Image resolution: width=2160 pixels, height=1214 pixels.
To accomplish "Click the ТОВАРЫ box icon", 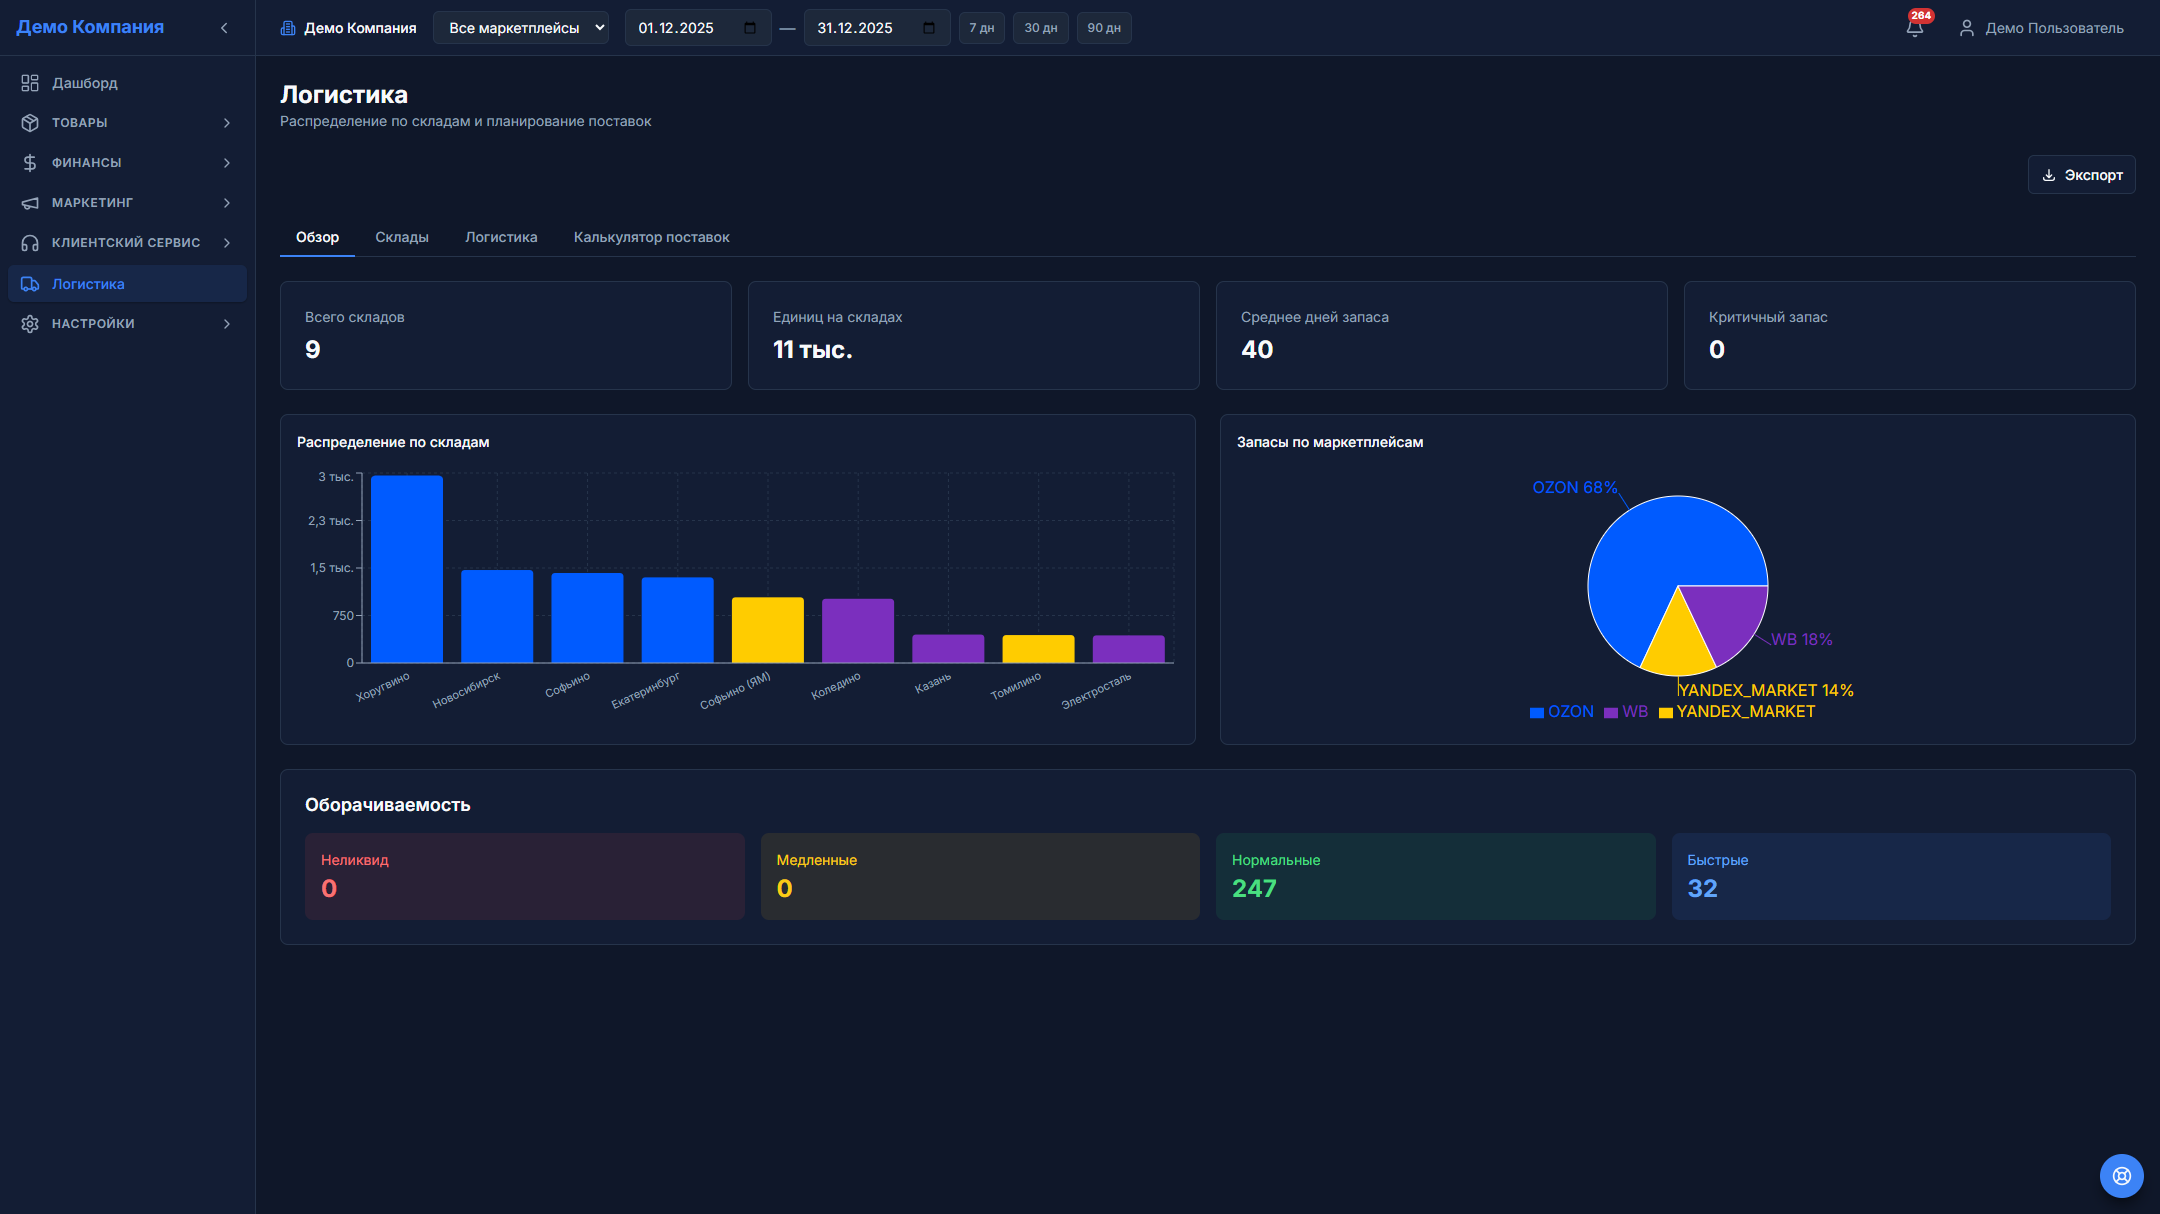I will tap(30, 123).
